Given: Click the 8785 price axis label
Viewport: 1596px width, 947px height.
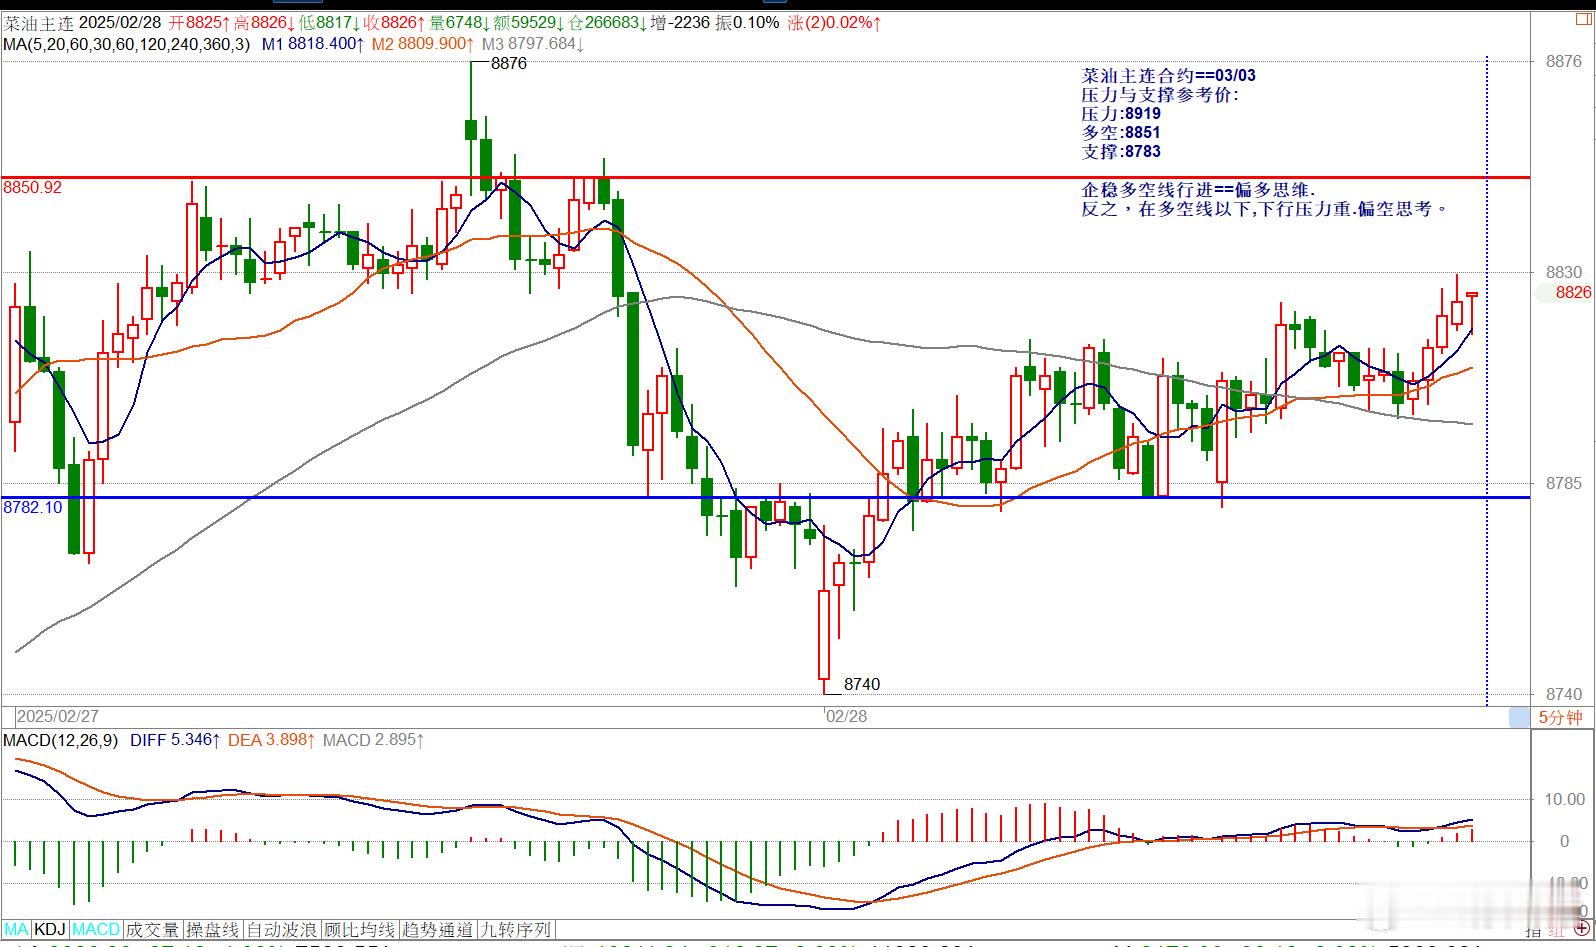Looking at the screenshot, I should tap(1563, 484).
